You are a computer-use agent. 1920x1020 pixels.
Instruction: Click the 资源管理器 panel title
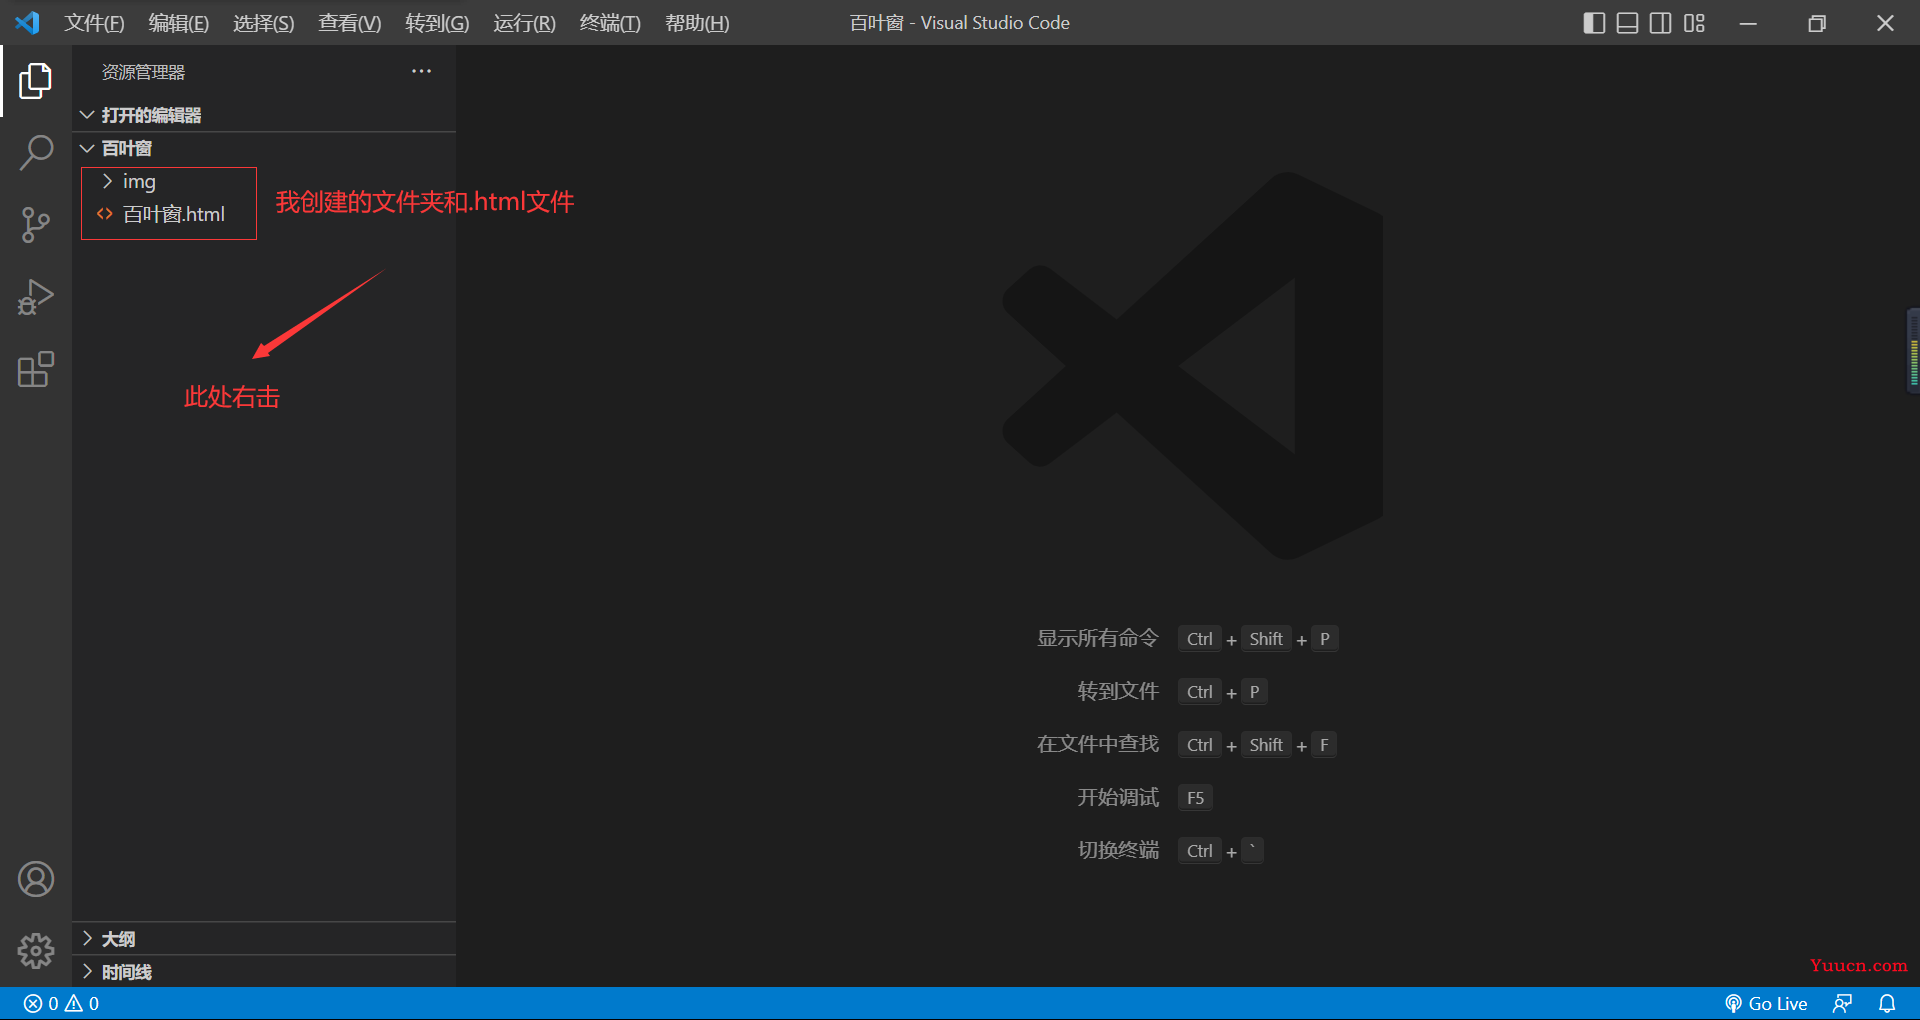[143, 72]
